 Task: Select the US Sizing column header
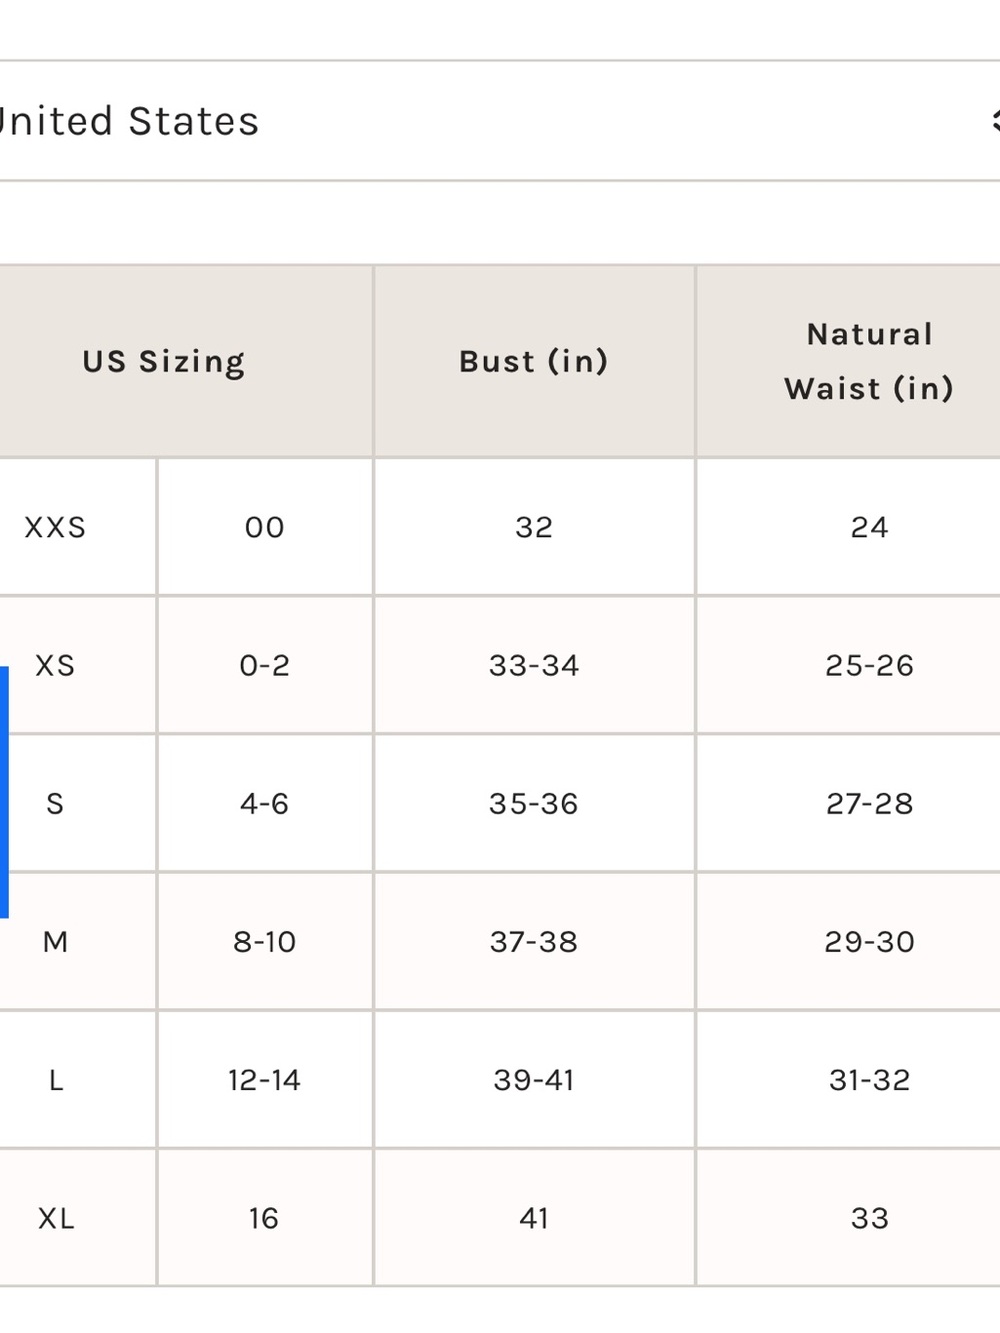165,361
